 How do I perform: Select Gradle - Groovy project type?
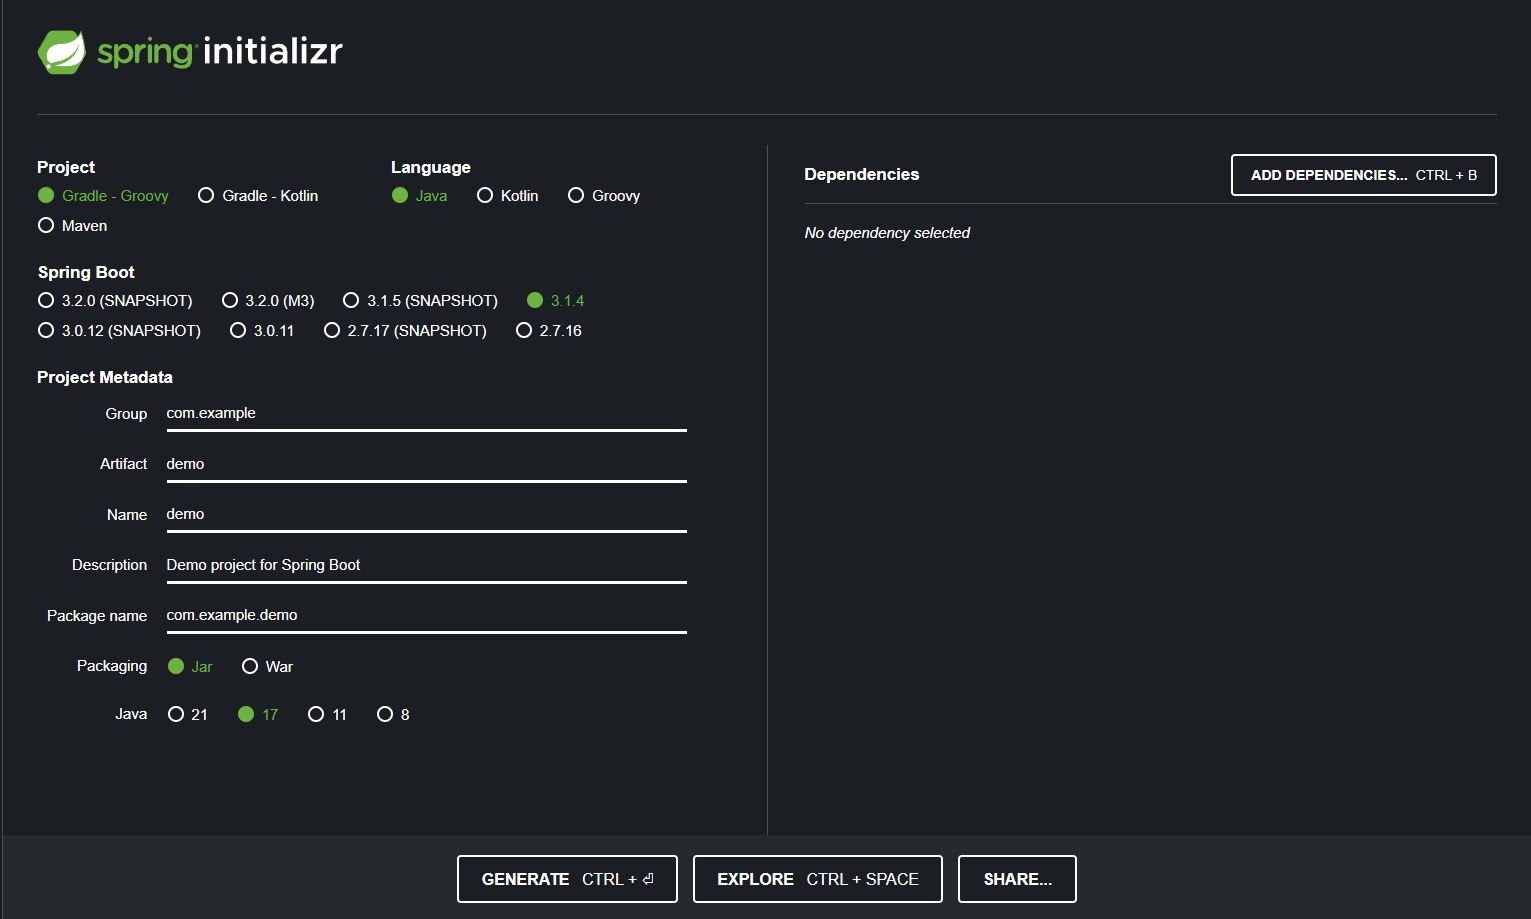[x=103, y=196]
